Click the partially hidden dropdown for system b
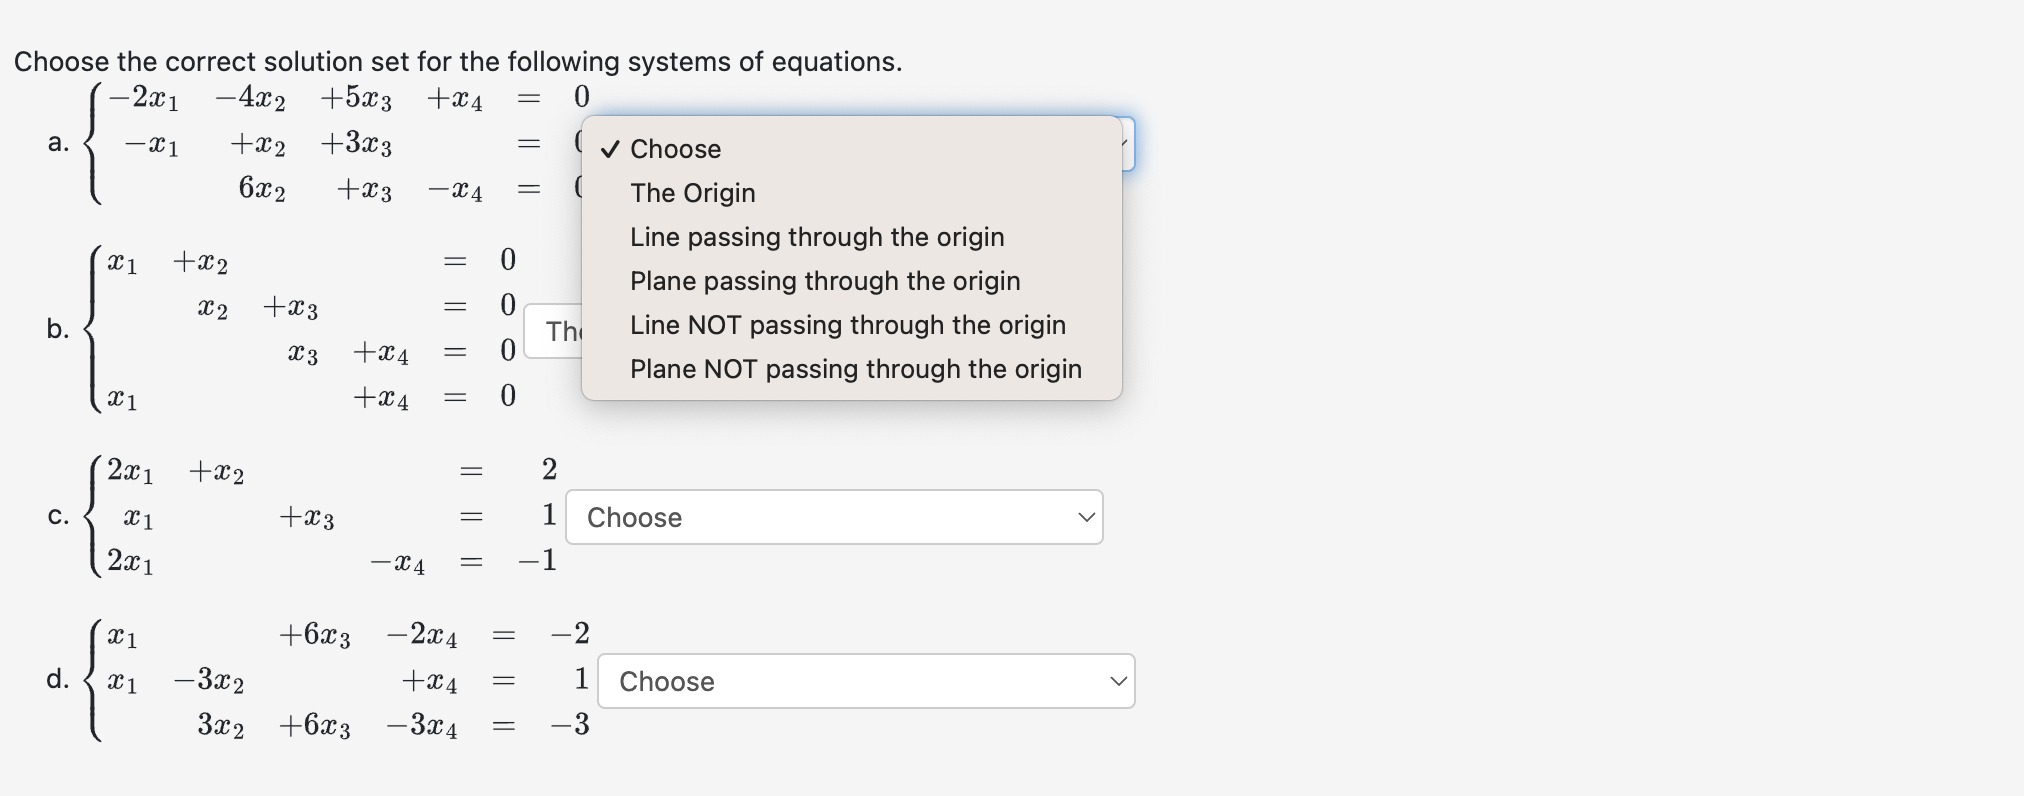This screenshot has height=796, width=2024. 553,331
